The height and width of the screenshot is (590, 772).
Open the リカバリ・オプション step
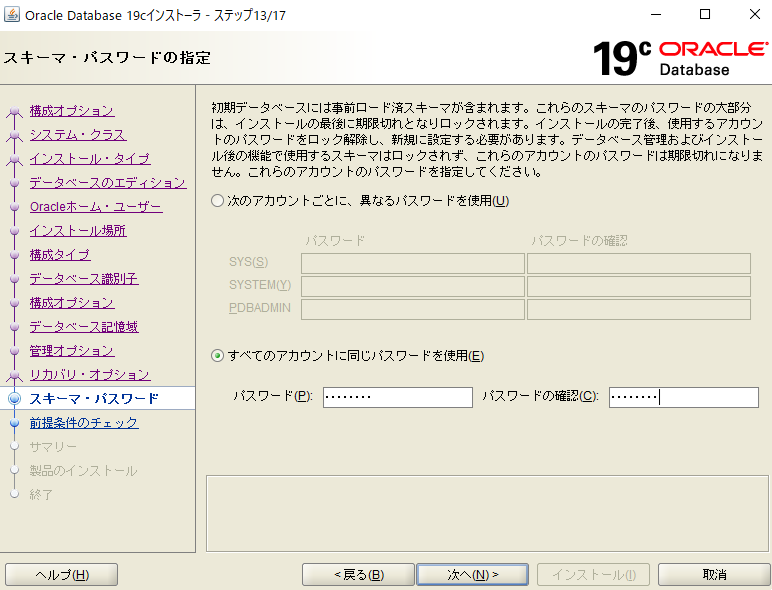(89, 374)
